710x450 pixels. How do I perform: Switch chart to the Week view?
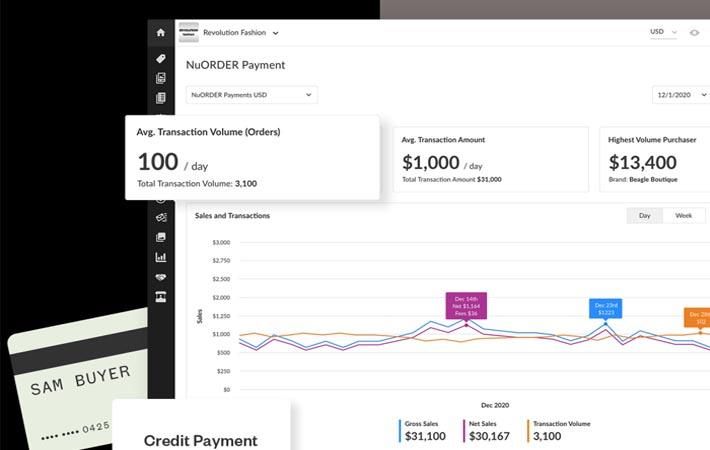pyautogui.click(x=683, y=215)
